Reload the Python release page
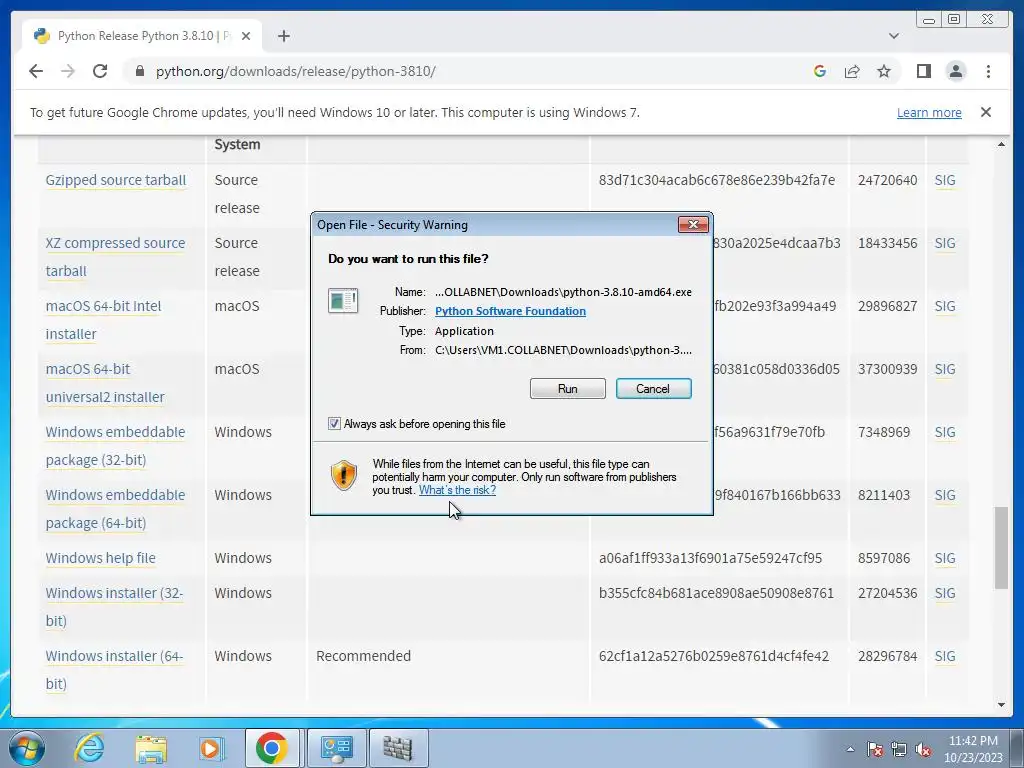 click(x=100, y=71)
